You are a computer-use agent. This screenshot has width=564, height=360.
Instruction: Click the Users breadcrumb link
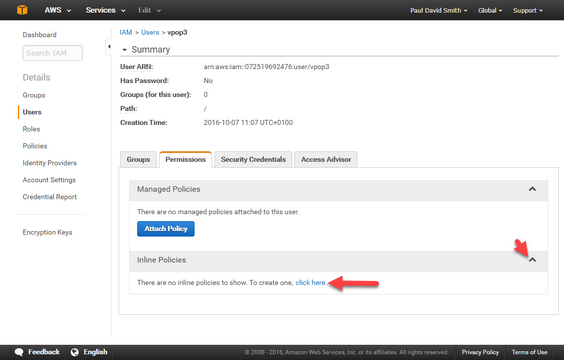[x=150, y=32]
